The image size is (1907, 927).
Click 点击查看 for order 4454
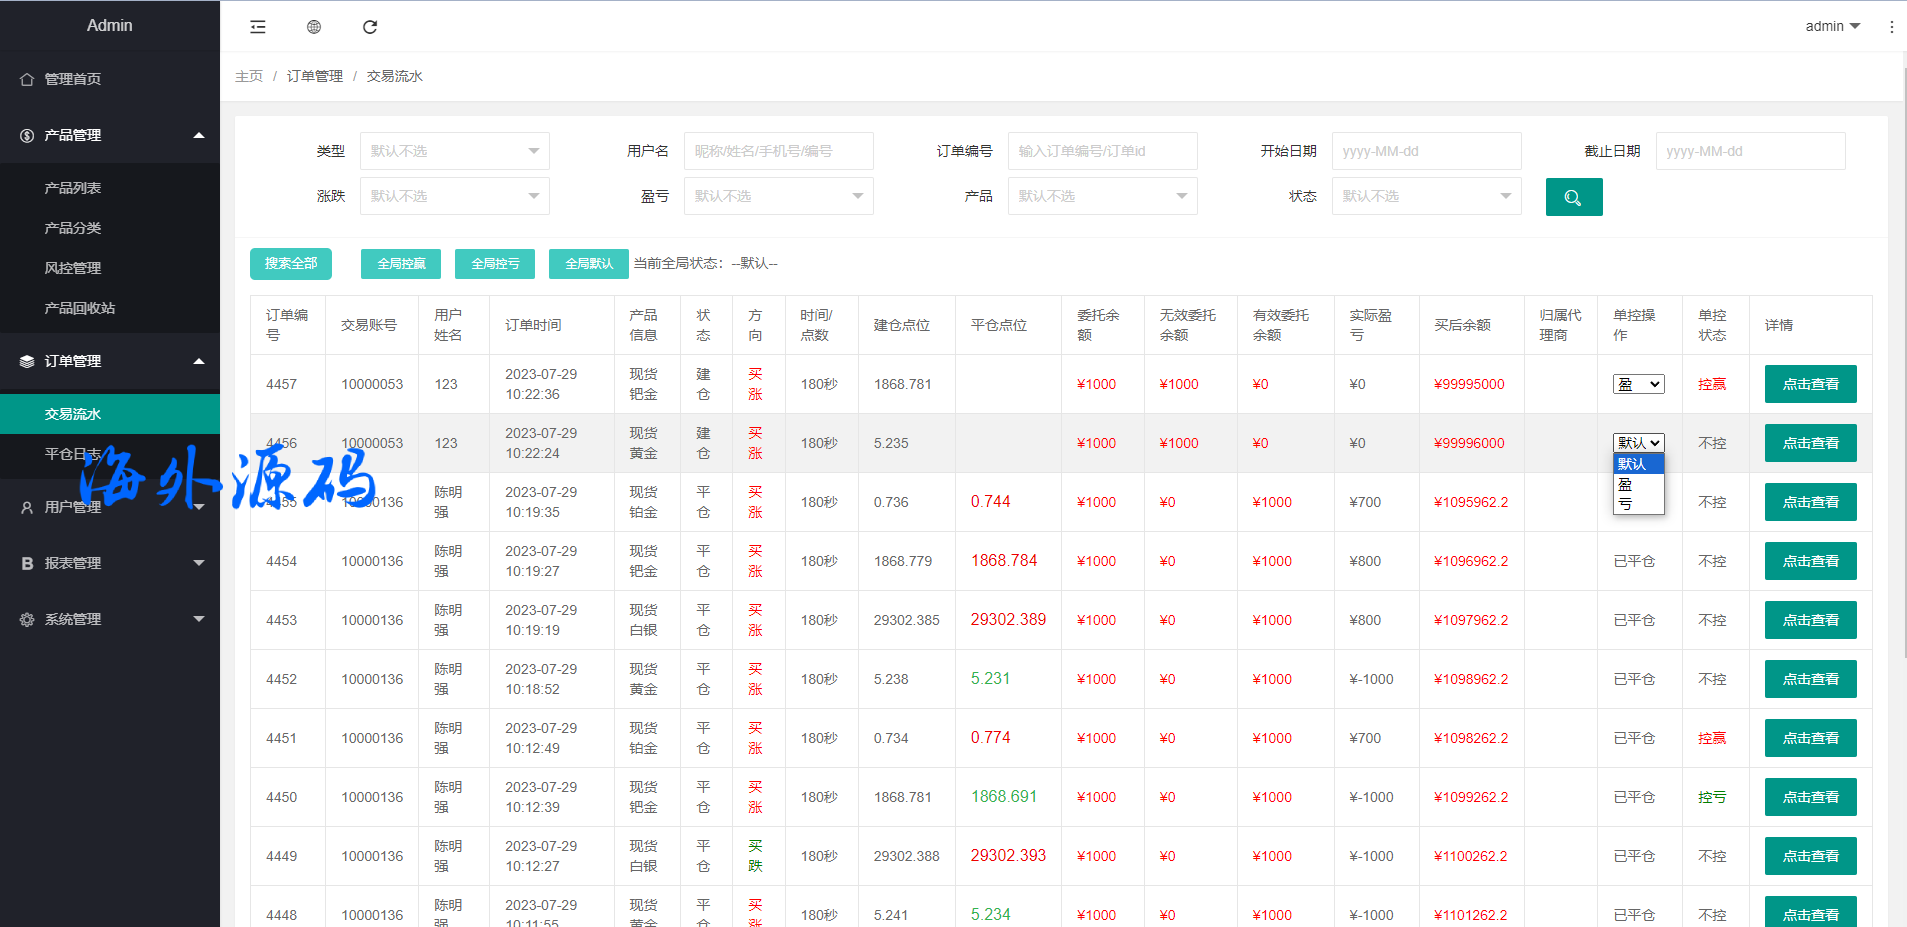(1810, 561)
